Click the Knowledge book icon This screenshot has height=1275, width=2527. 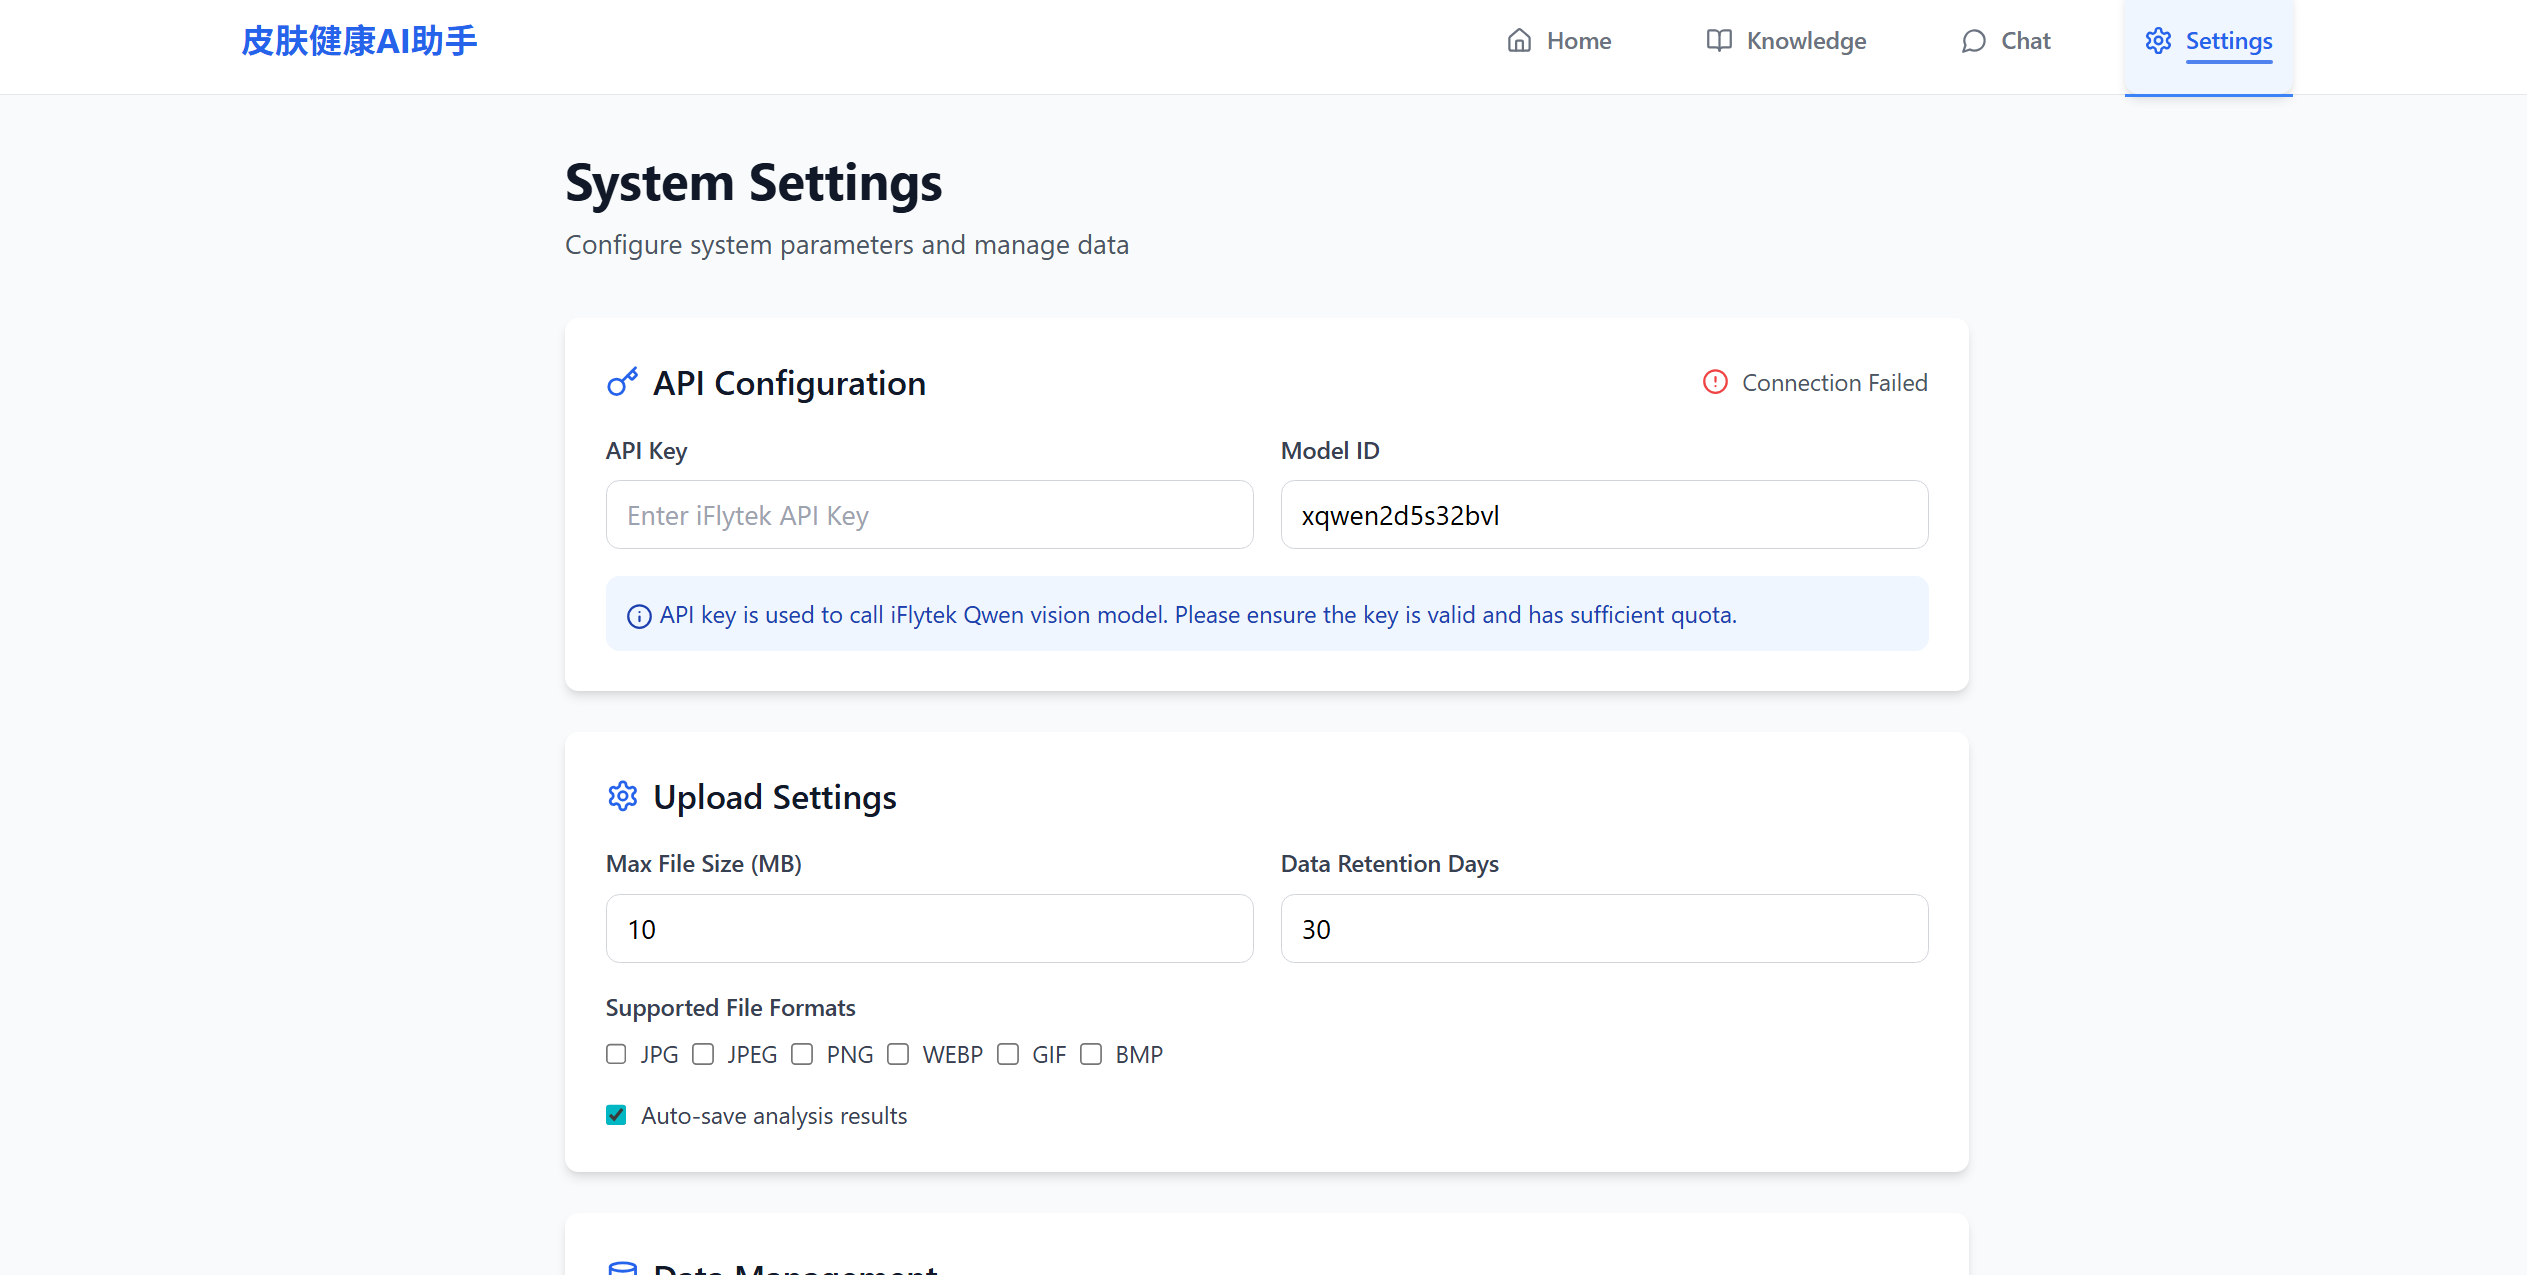(x=1718, y=41)
